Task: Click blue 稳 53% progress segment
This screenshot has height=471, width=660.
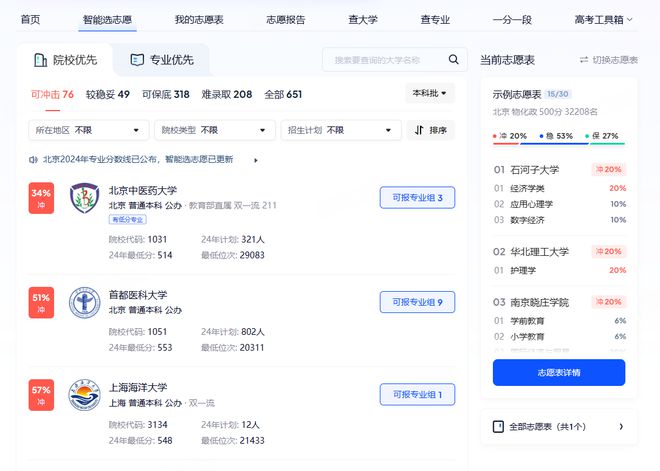Action: point(555,144)
